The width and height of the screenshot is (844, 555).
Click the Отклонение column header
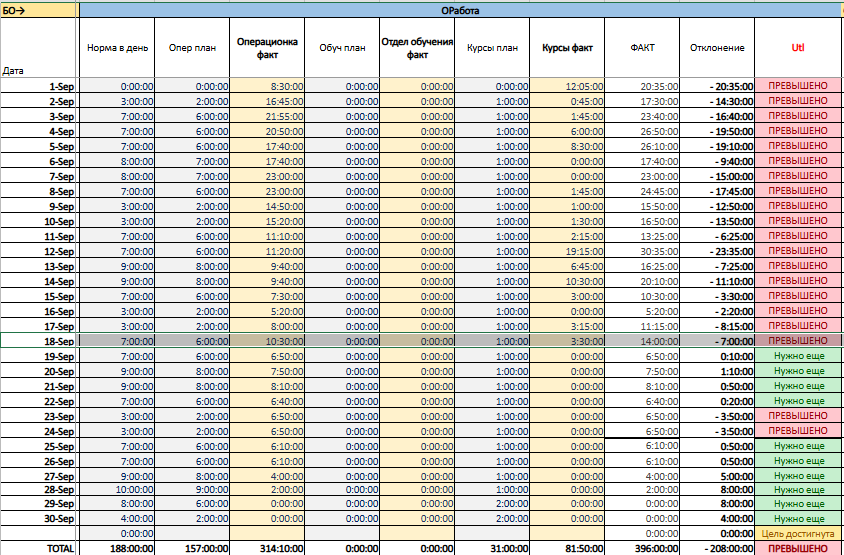point(717,48)
